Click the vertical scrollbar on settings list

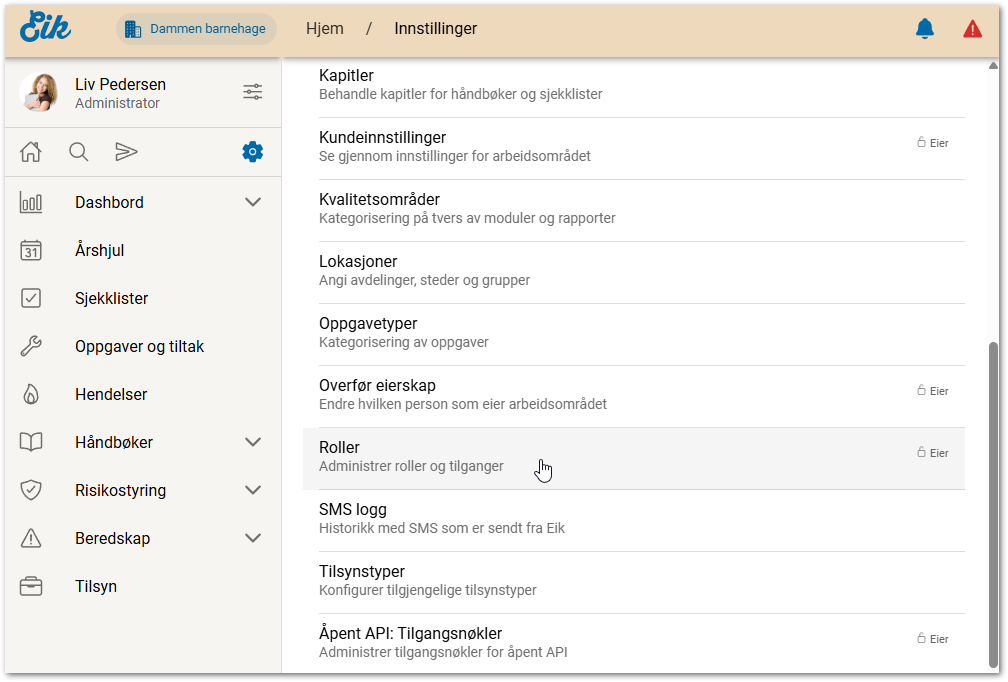tap(992, 500)
